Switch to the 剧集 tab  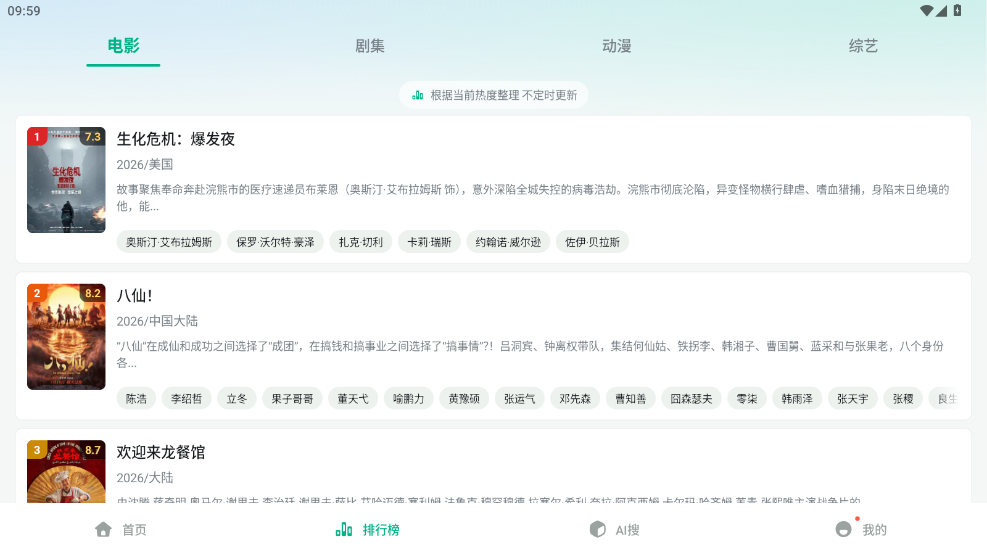coord(370,46)
